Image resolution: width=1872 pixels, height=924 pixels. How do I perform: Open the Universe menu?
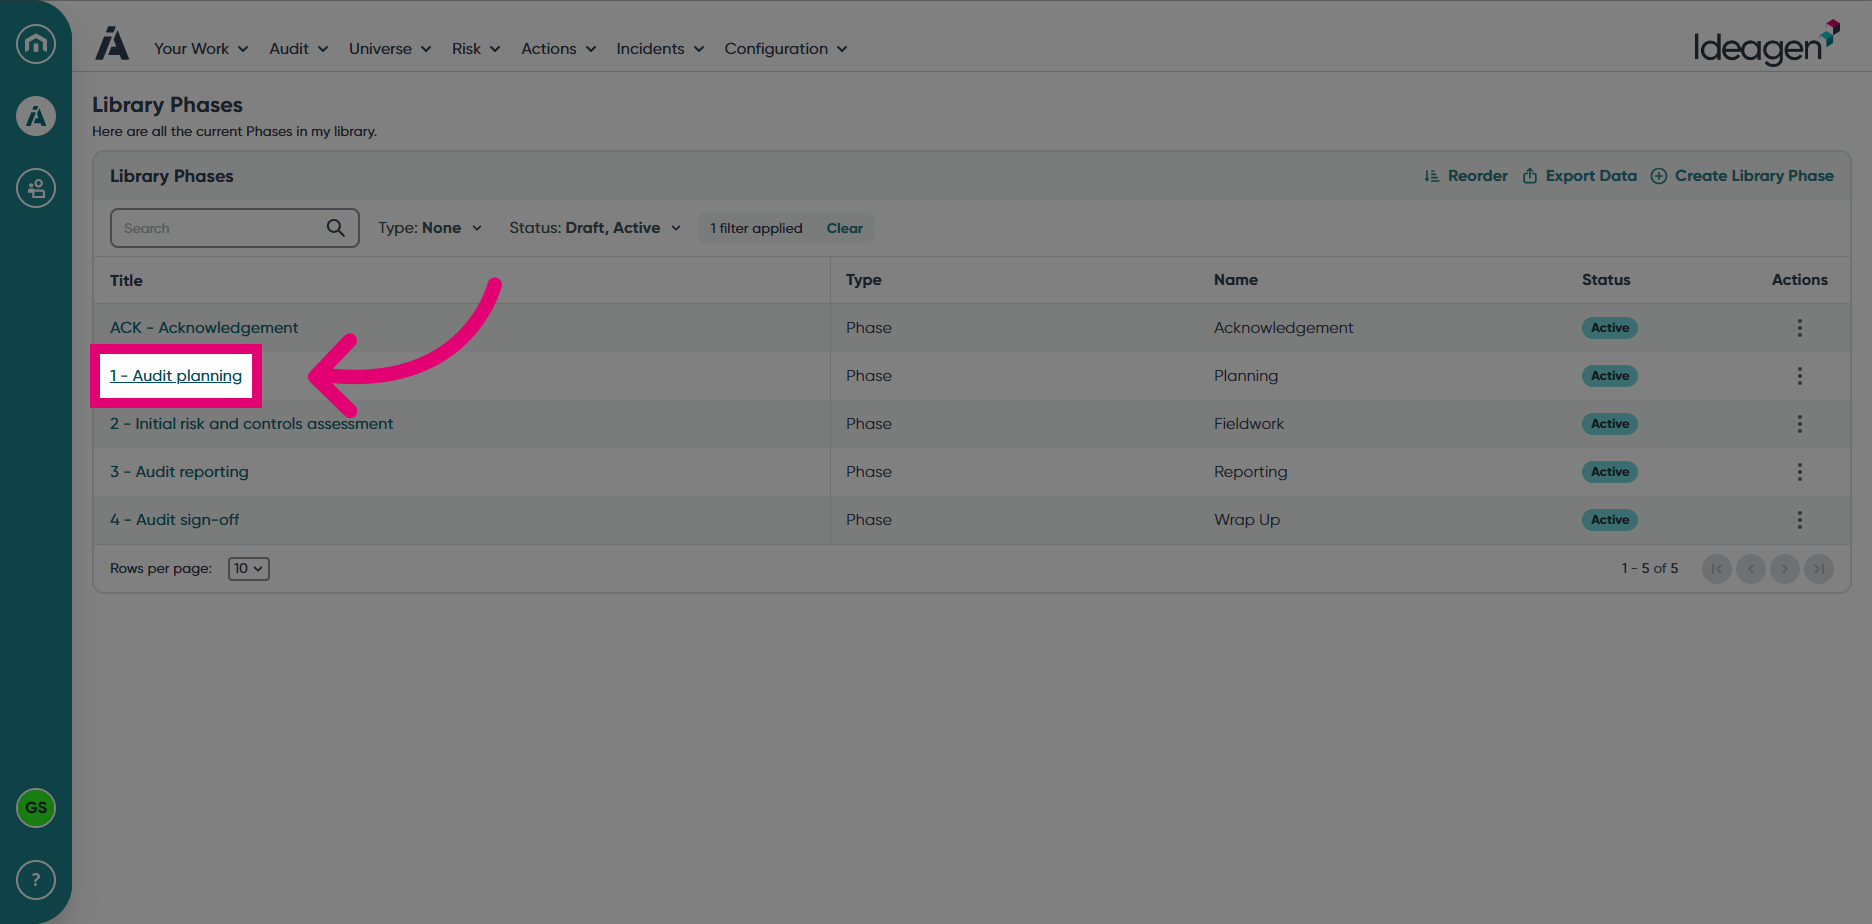pyautogui.click(x=390, y=49)
